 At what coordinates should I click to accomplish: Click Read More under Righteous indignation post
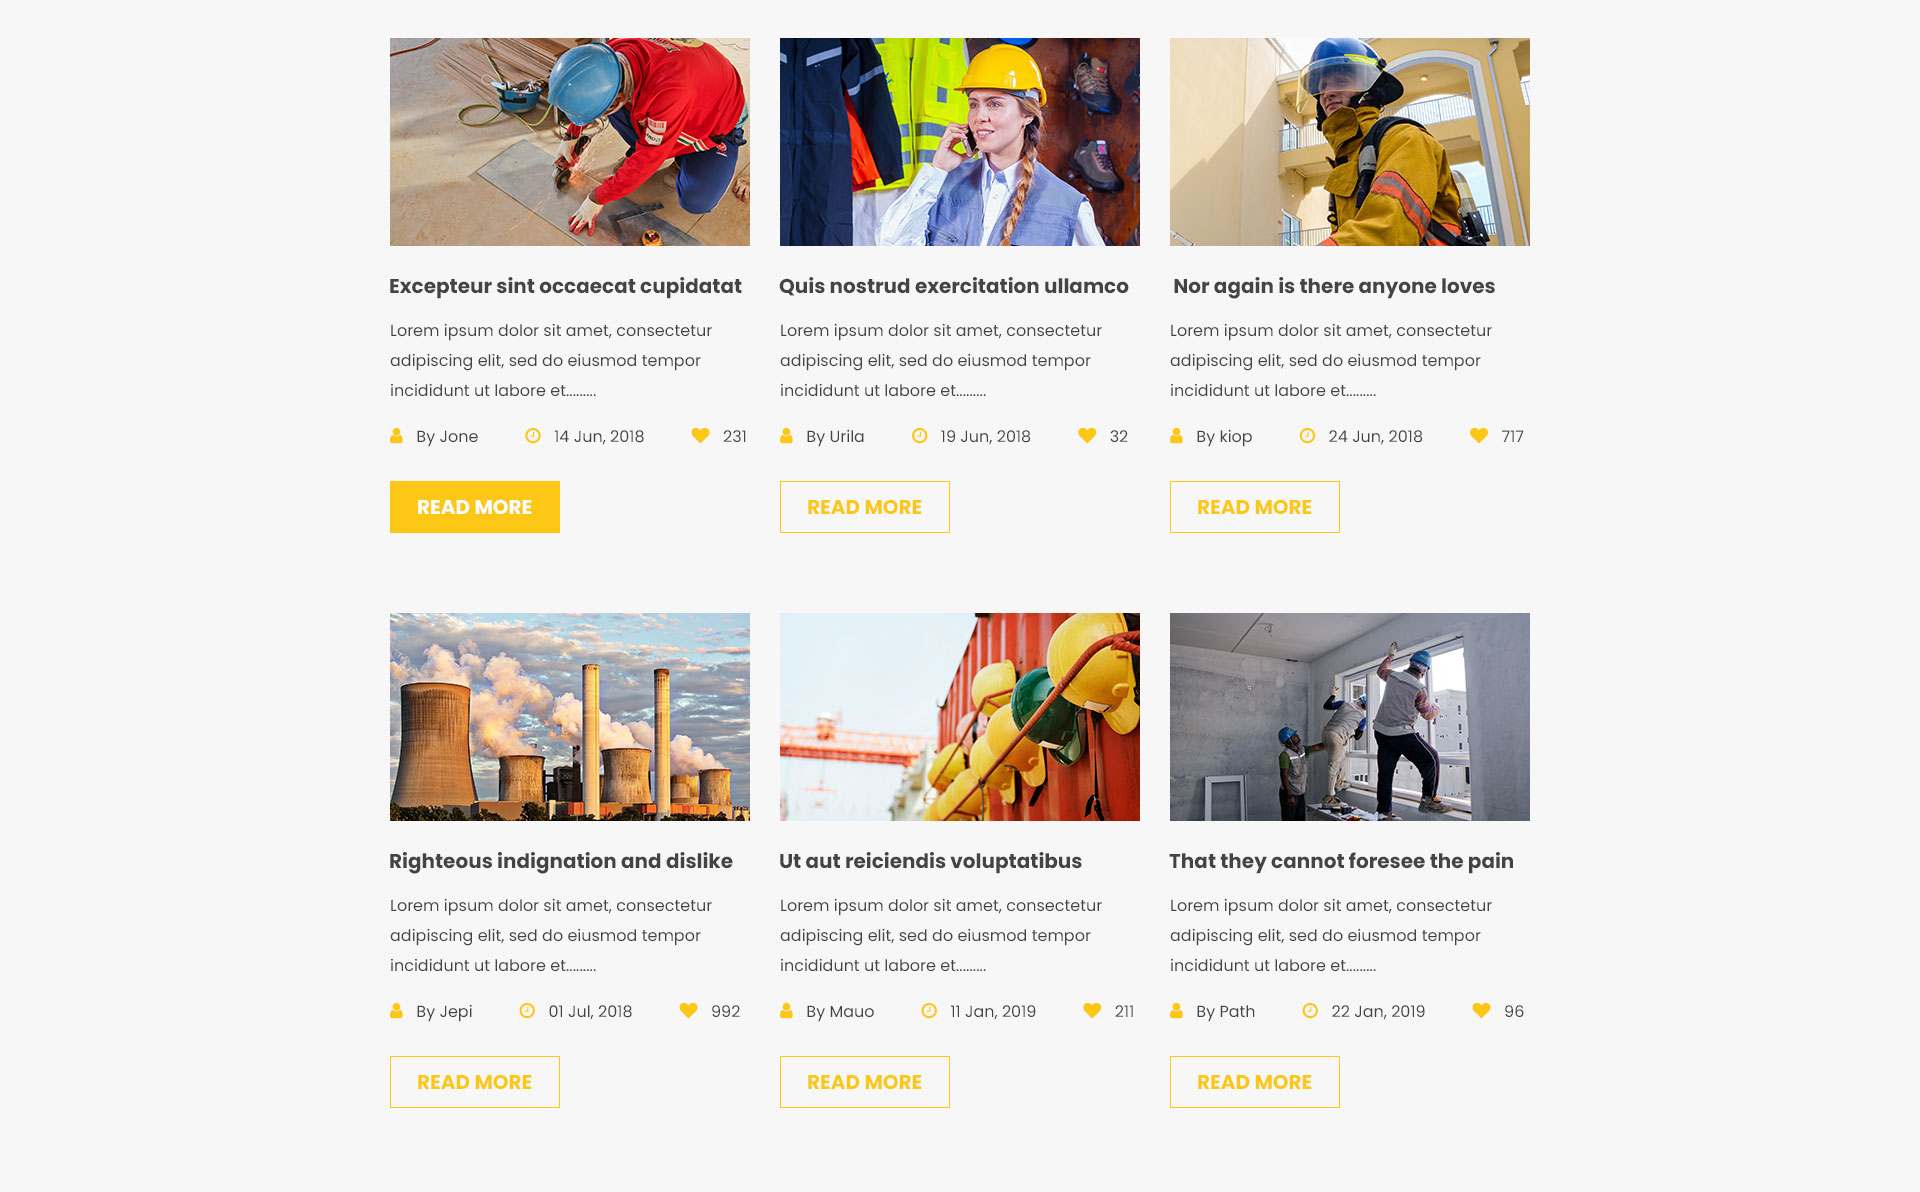tap(475, 1082)
